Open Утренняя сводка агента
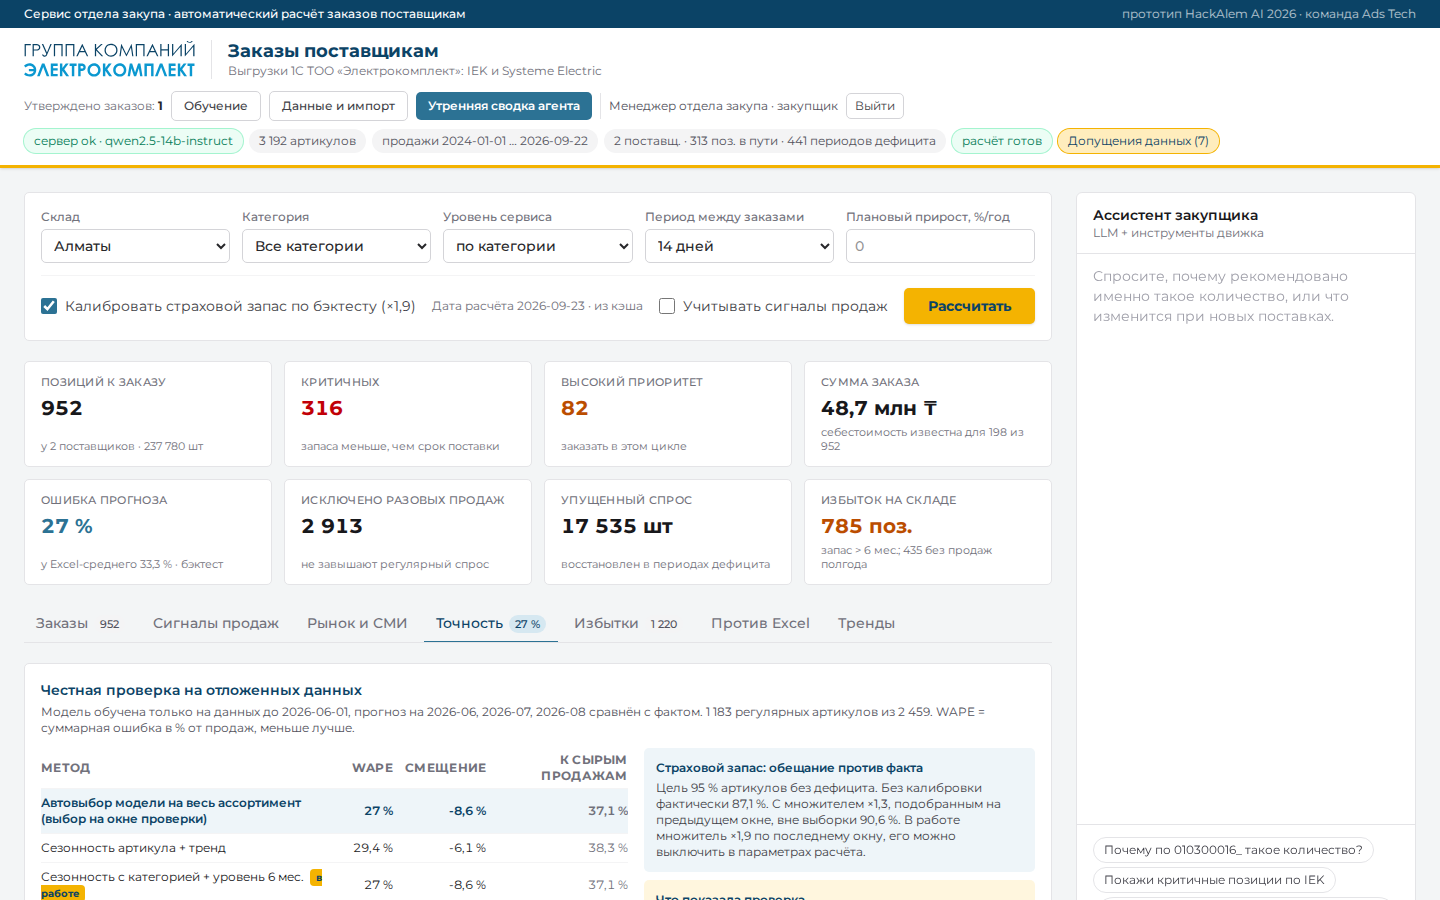The image size is (1440, 900). 504,106
